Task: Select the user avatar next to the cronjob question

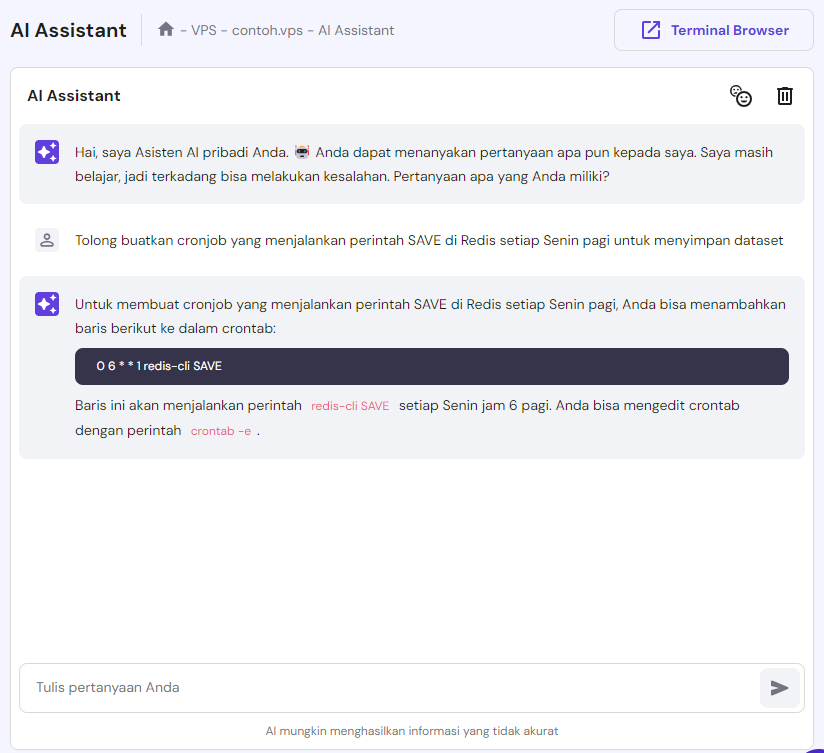Action: click(x=46, y=240)
